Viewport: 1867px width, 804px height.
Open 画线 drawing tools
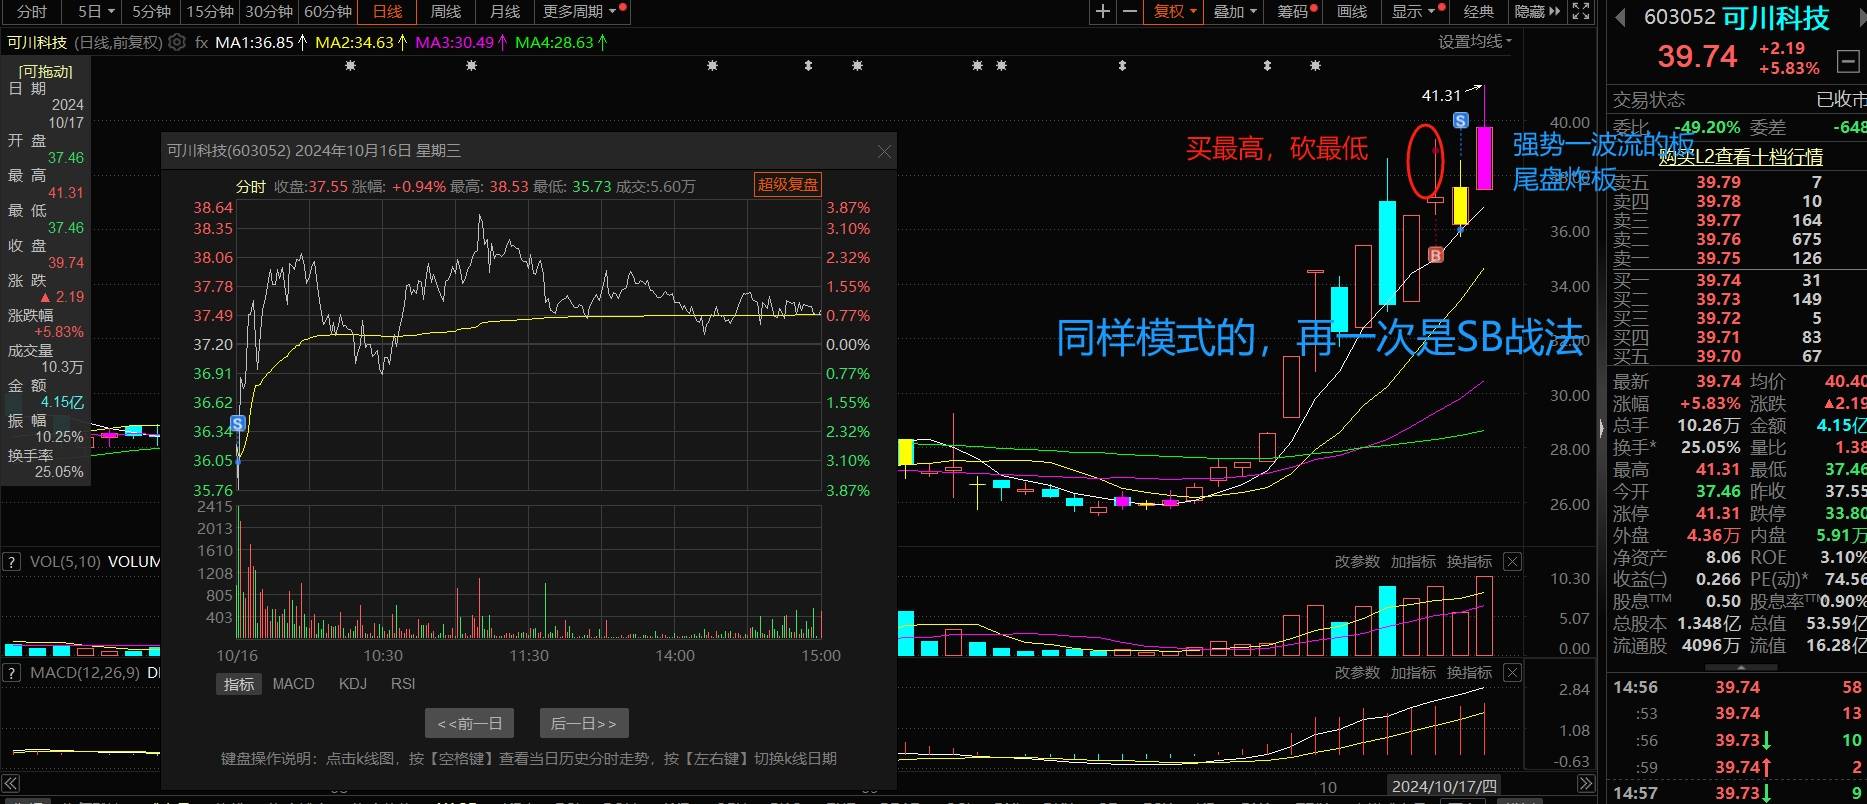click(1352, 12)
